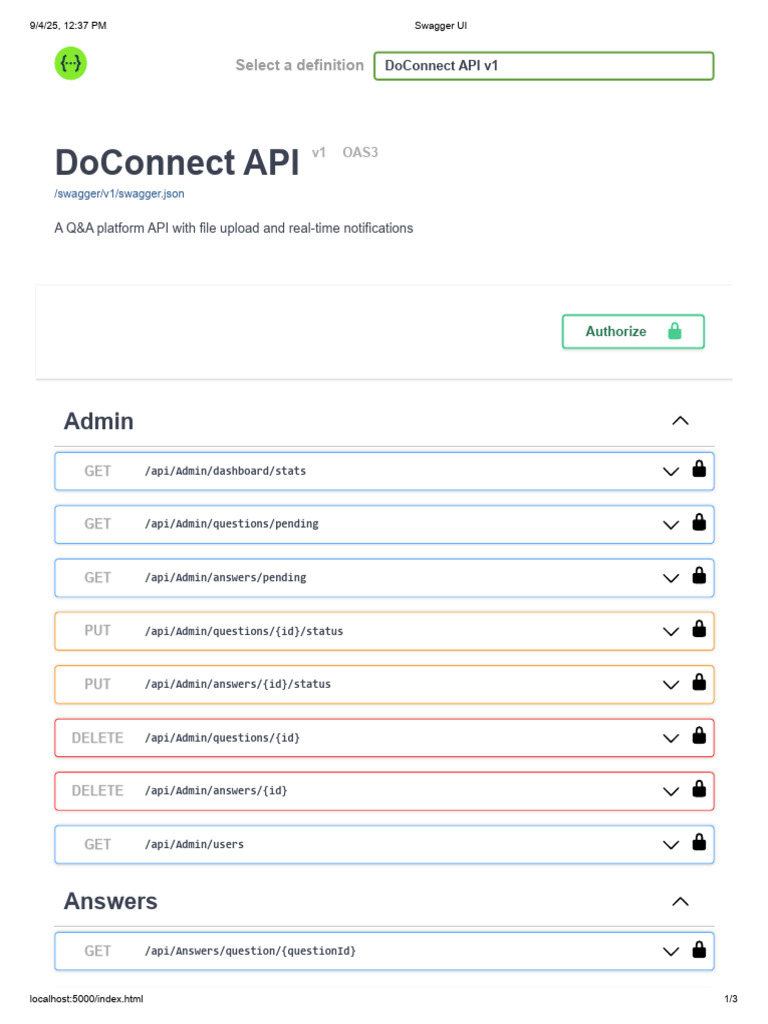This screenshot has width=768, height=1024.
Task: Click PUT label of answers/{id}/status row
Action: click(x=97, y=684)
